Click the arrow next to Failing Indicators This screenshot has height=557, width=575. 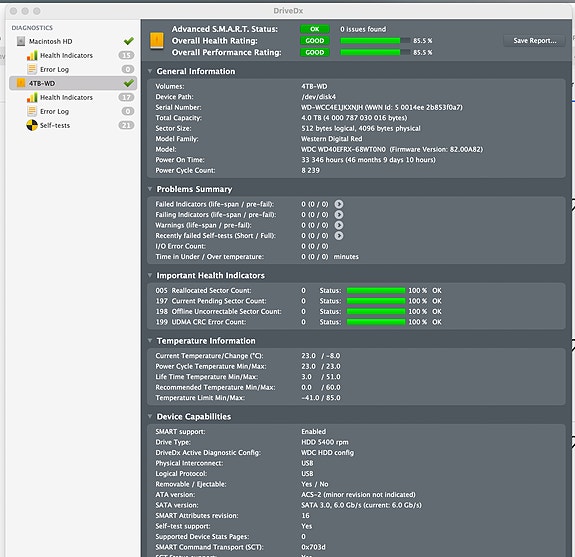click(x=339, y=215)
